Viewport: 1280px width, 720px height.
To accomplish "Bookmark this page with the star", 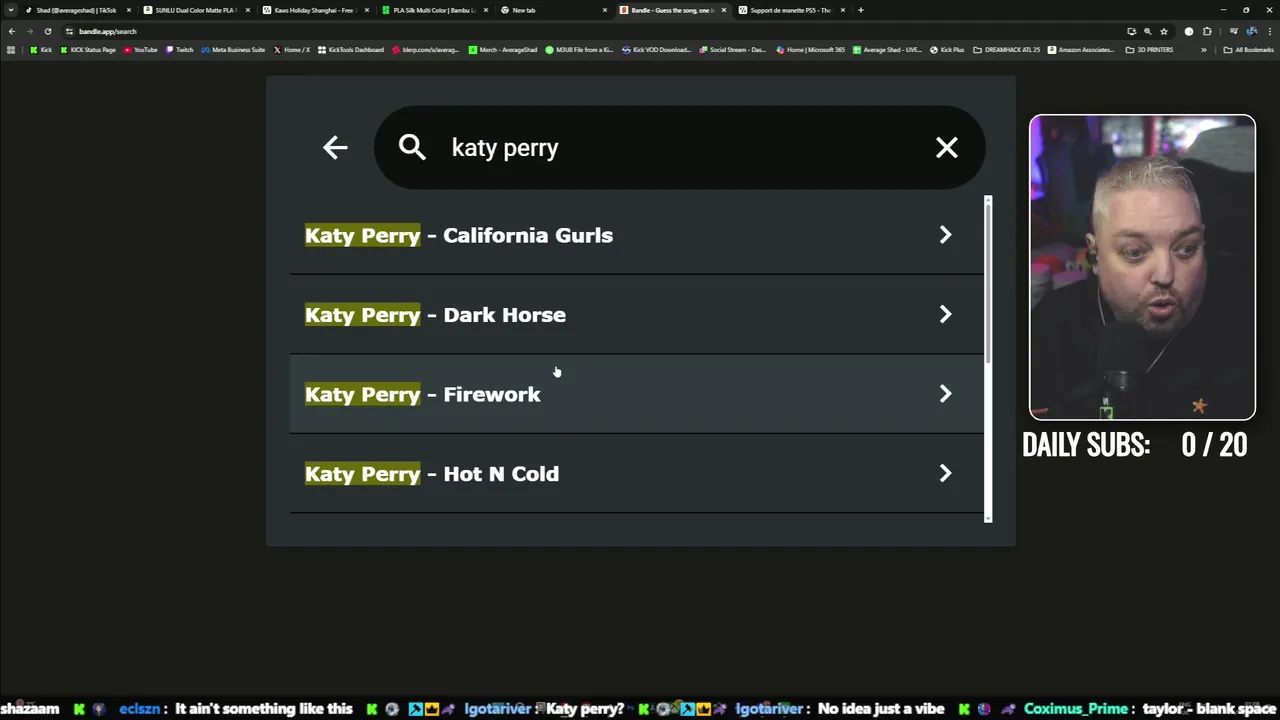I will 1164,31.
